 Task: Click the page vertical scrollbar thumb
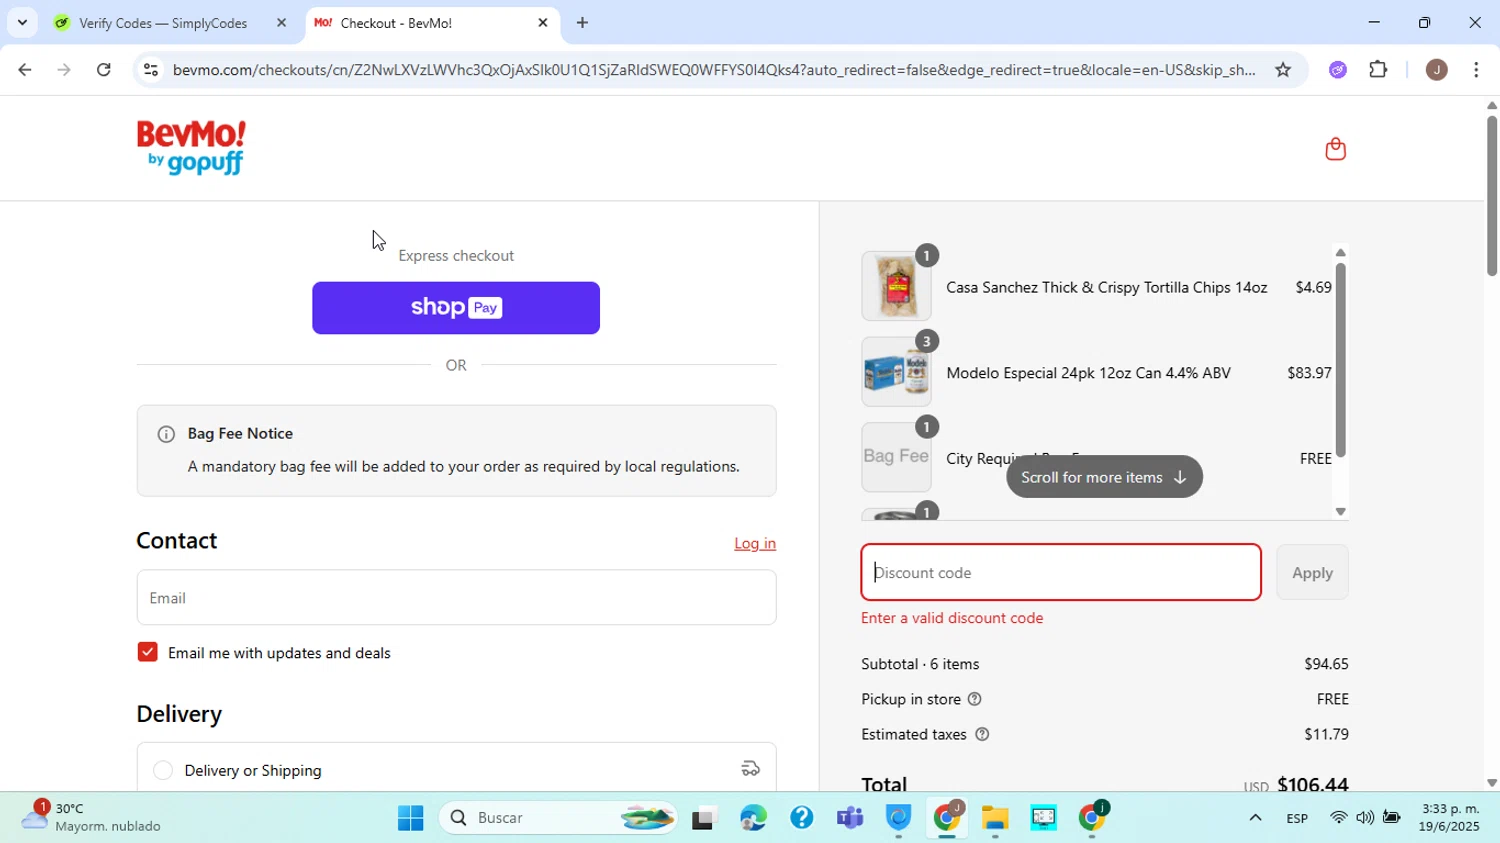click(1491, 195)
